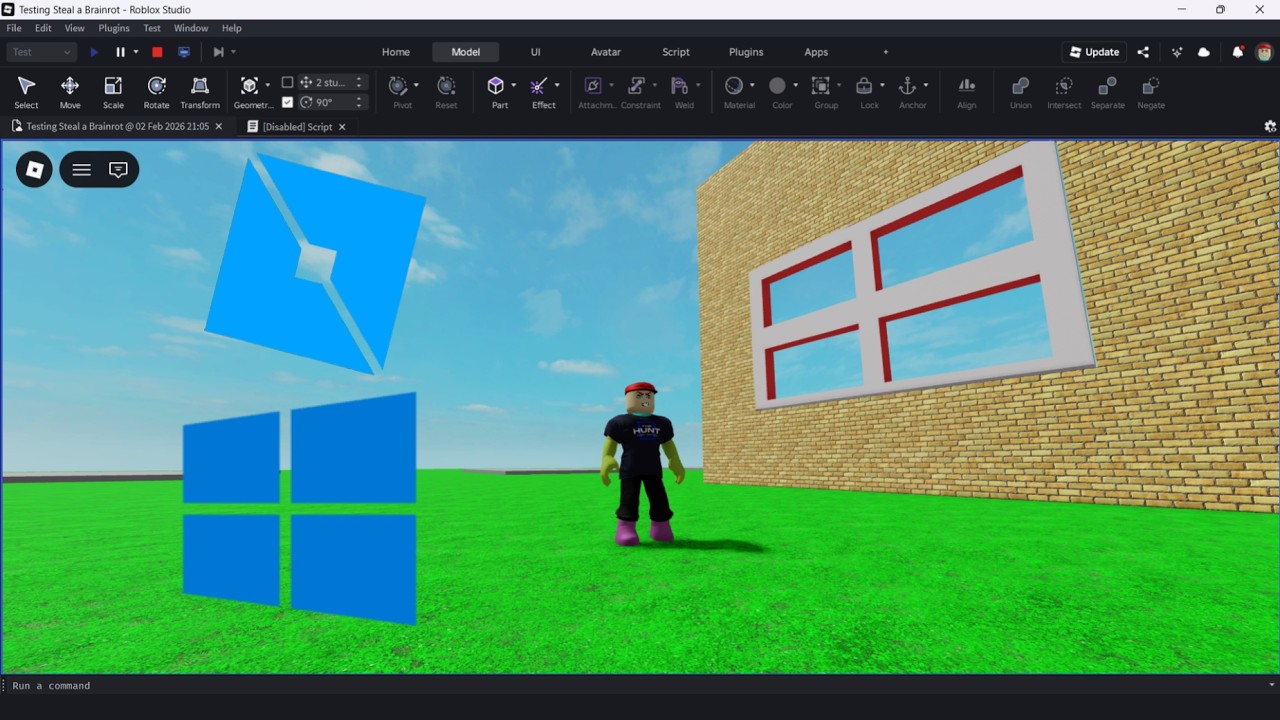
Task: Add a custom ribbon tab with plus
Action: coord(885,52)
